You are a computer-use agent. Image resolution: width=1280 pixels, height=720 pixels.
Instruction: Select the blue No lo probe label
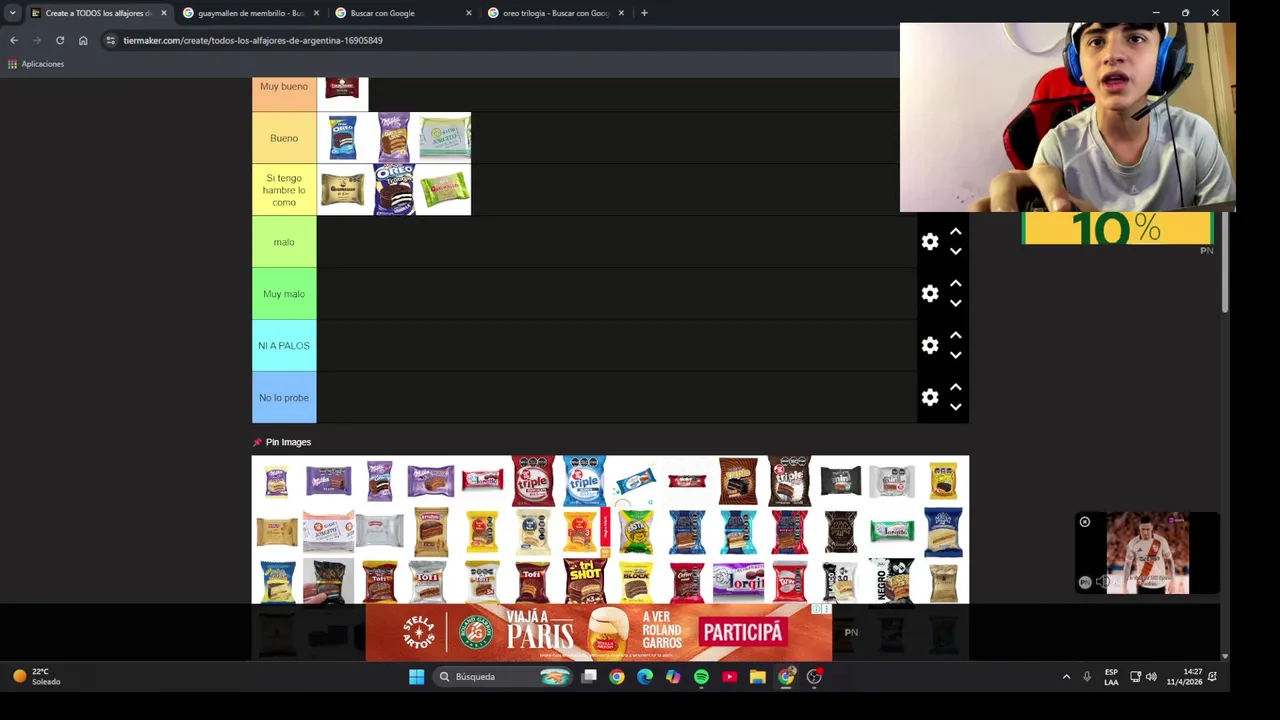click(x=284, y=398)
